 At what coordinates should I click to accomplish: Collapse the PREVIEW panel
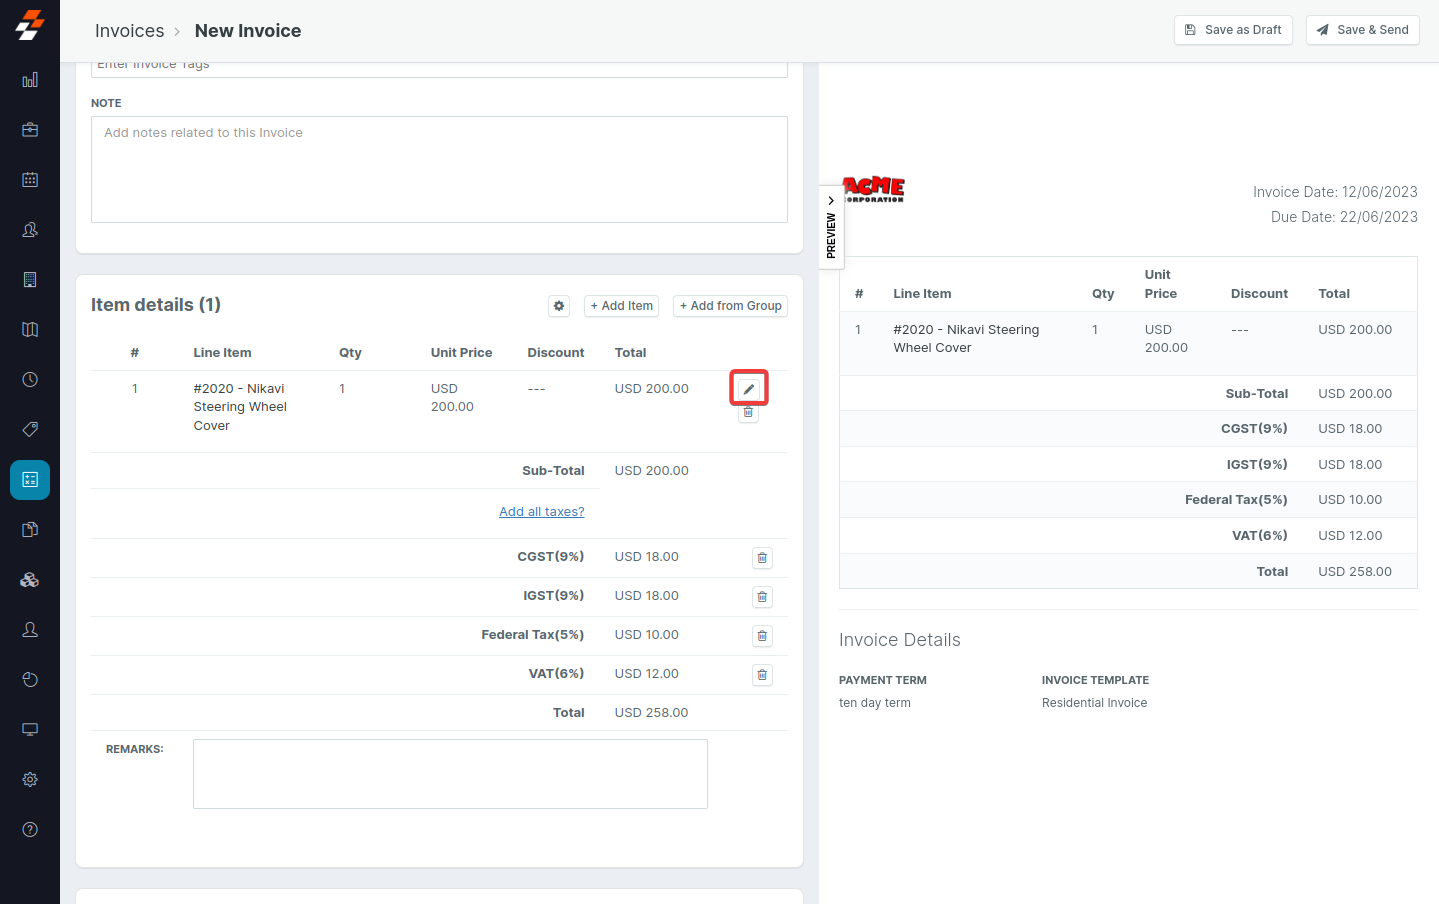(831, 227)
